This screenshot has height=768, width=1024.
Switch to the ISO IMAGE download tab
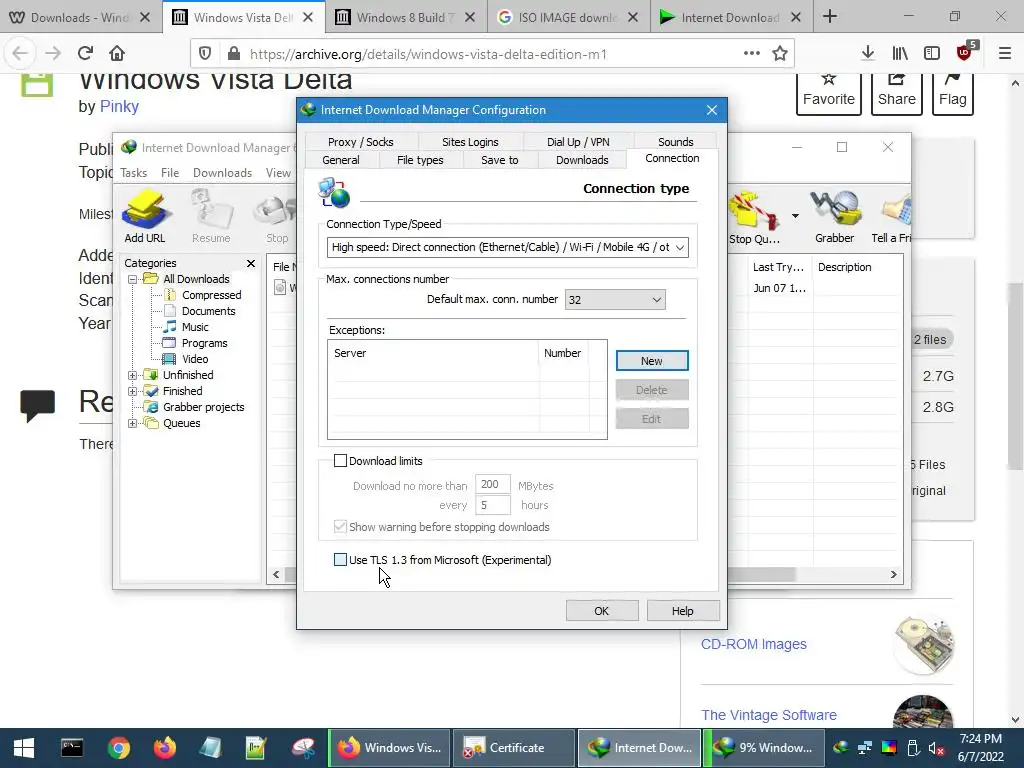569,18
